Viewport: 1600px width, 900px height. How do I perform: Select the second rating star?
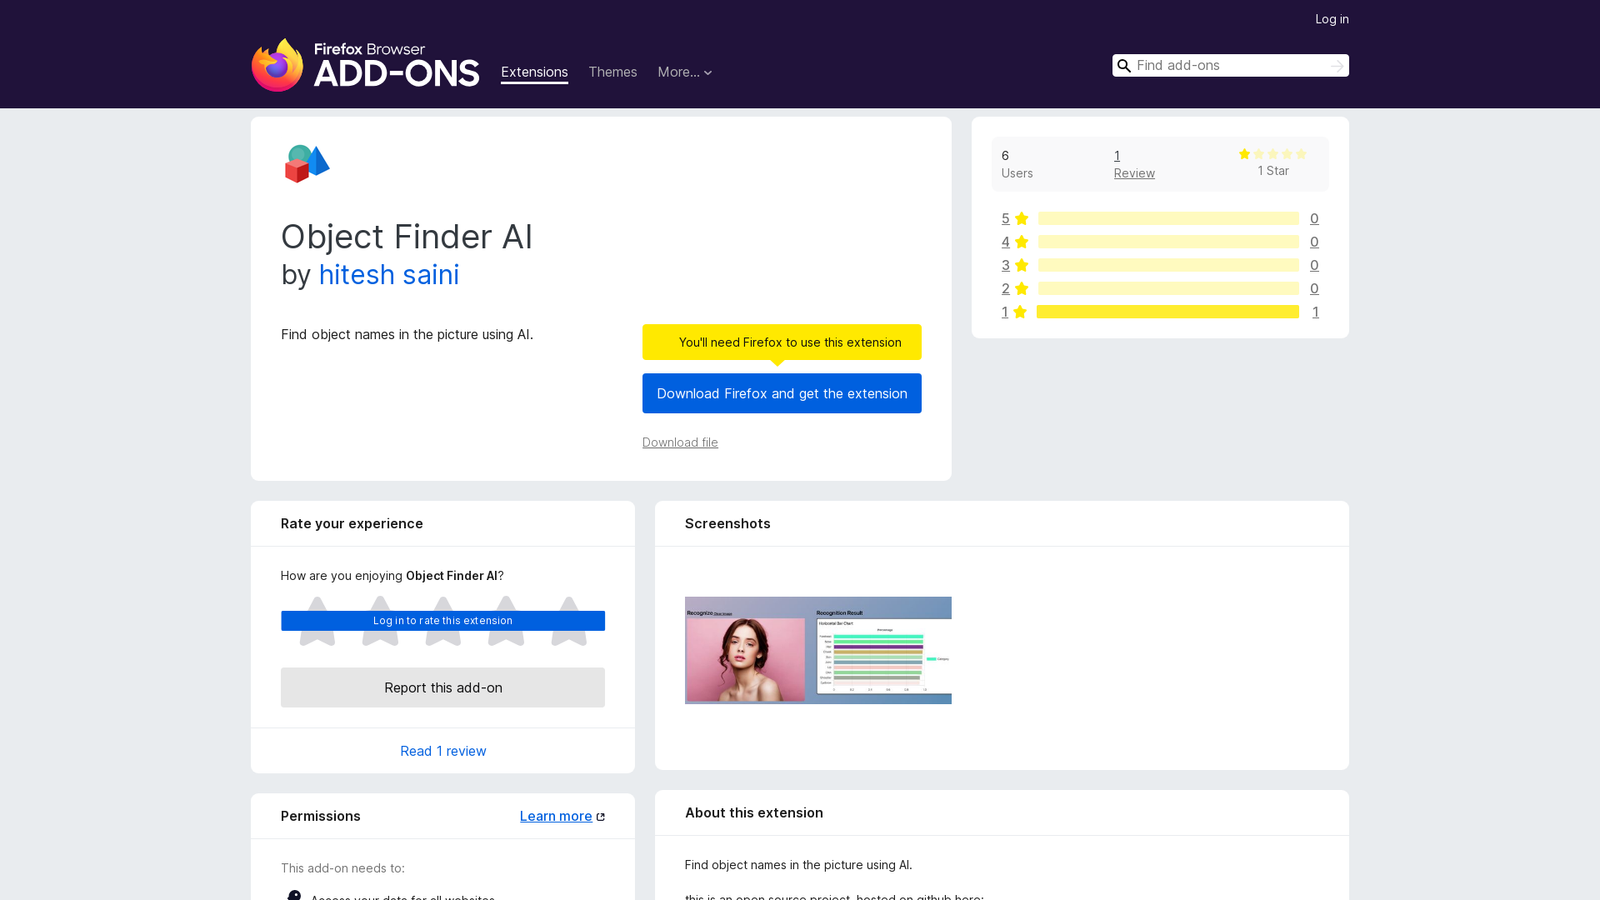point(380,621)
